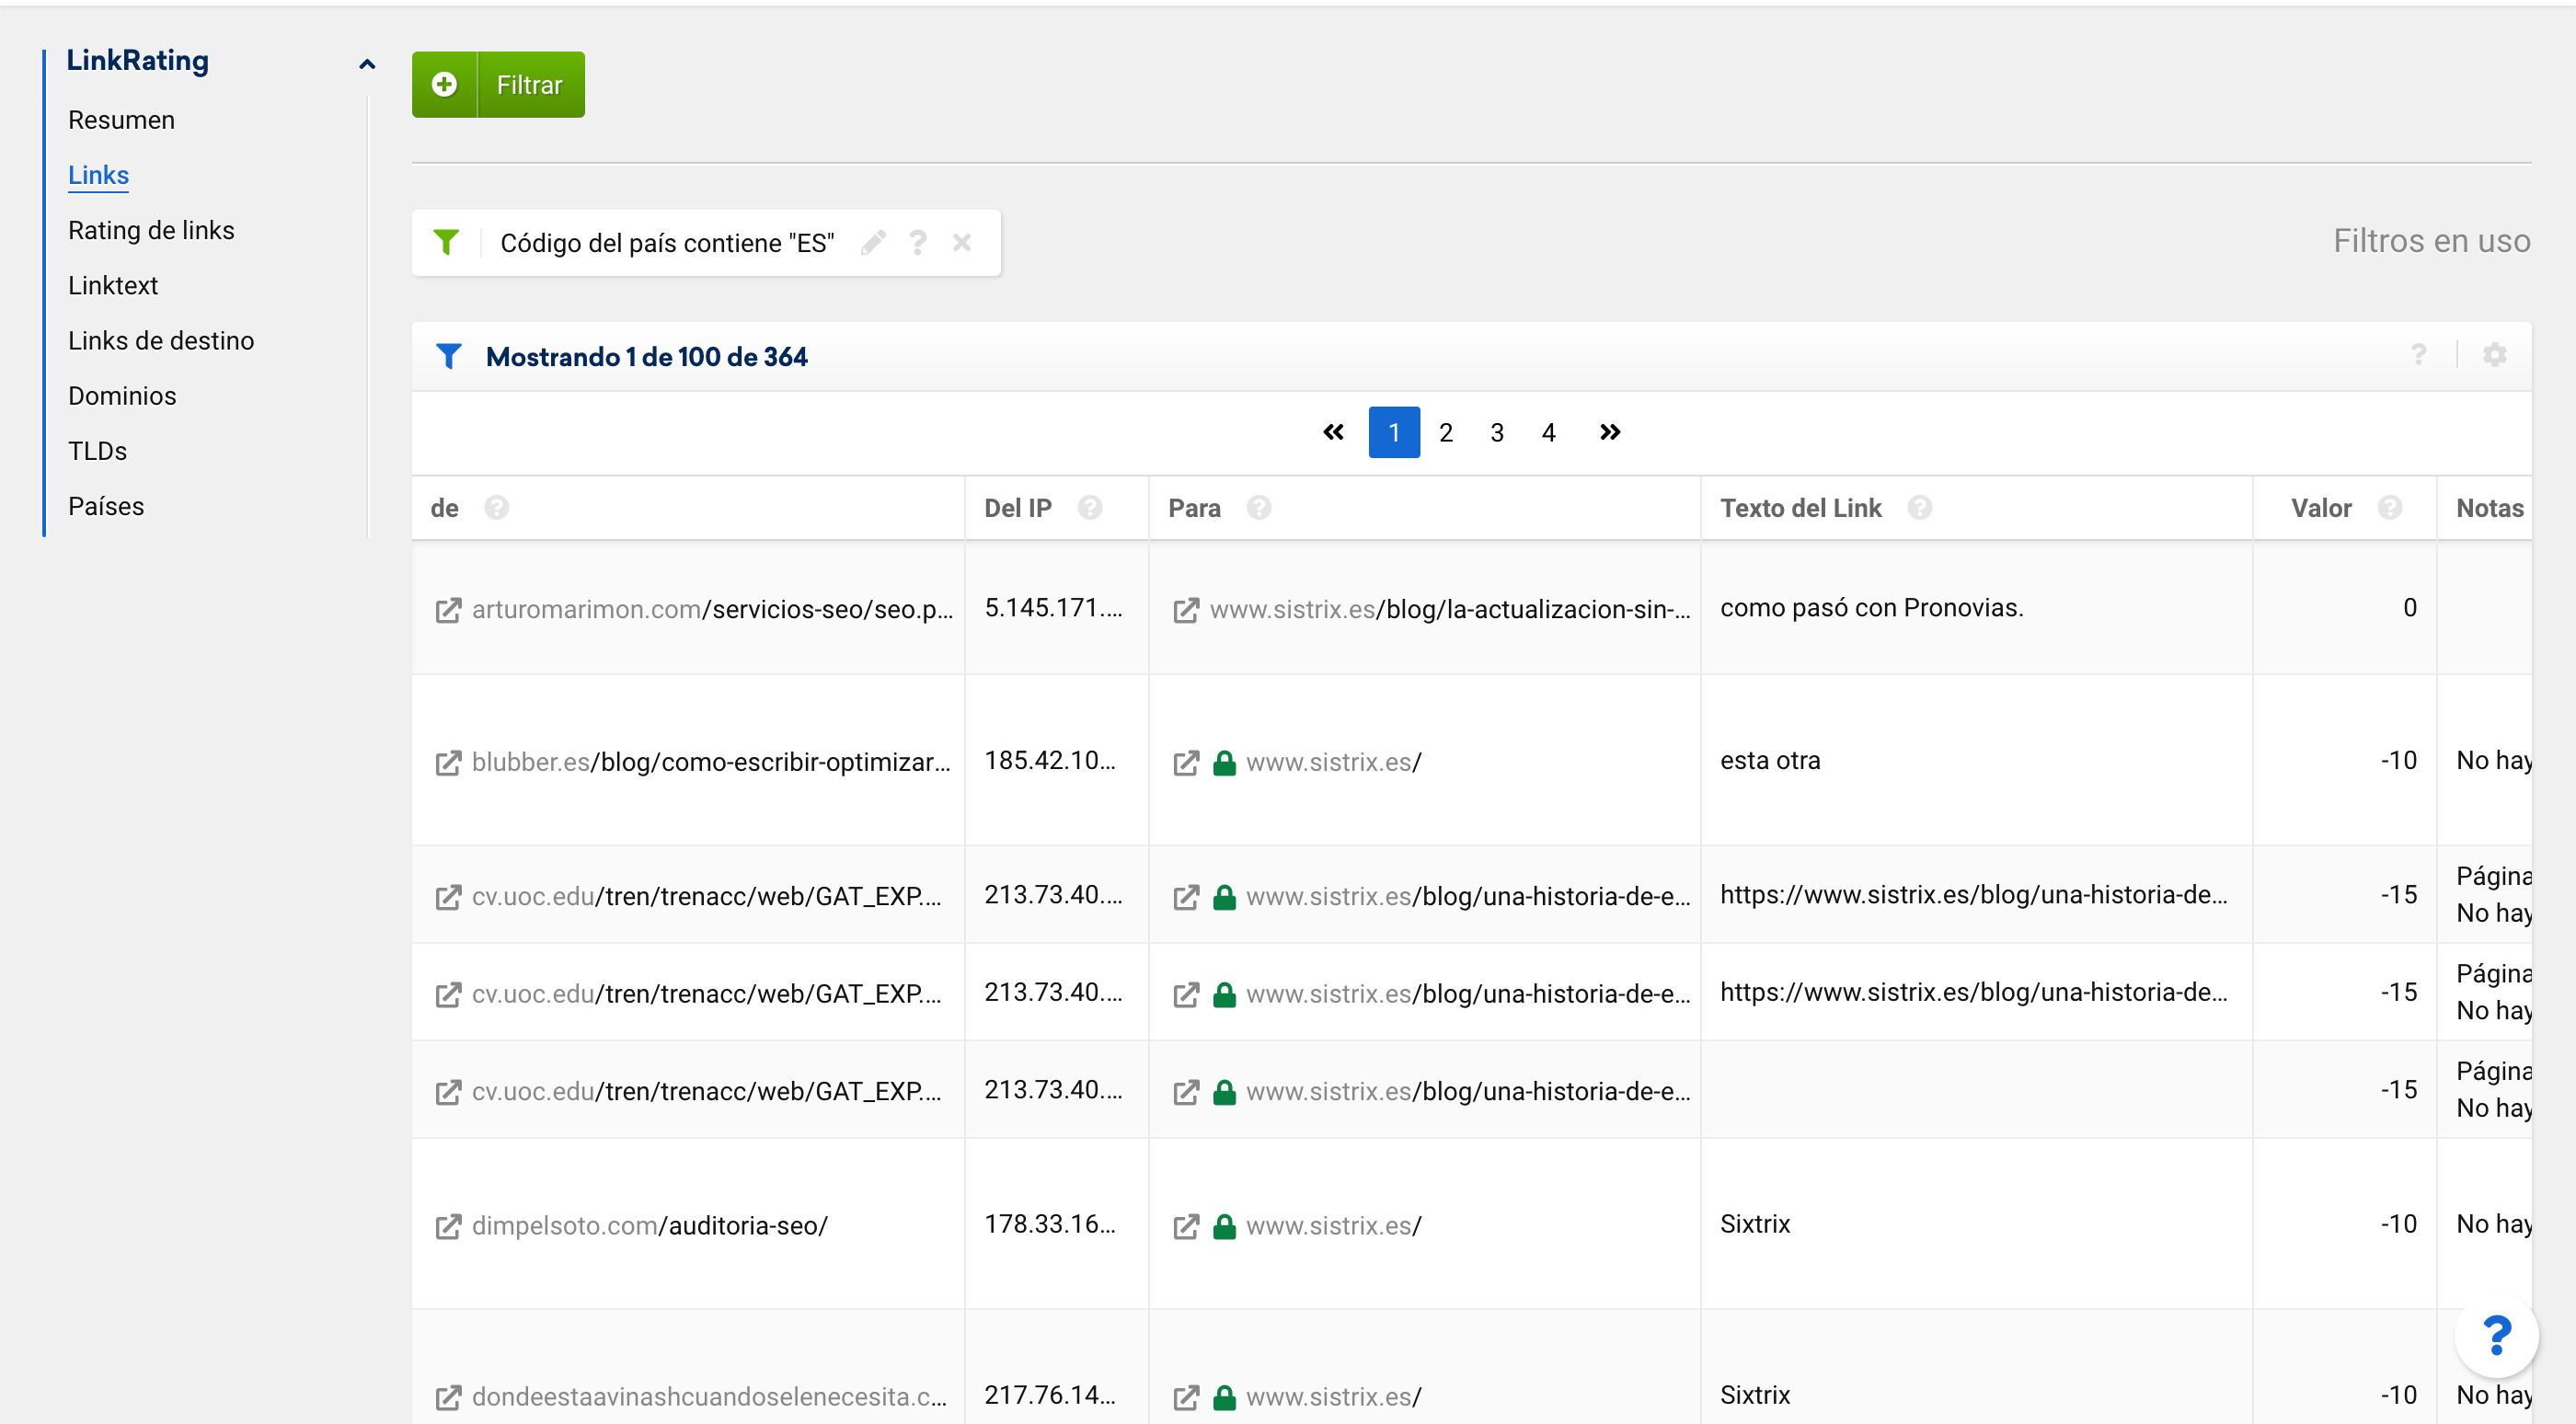Select Países in the sidebar menu

(106, 506)
